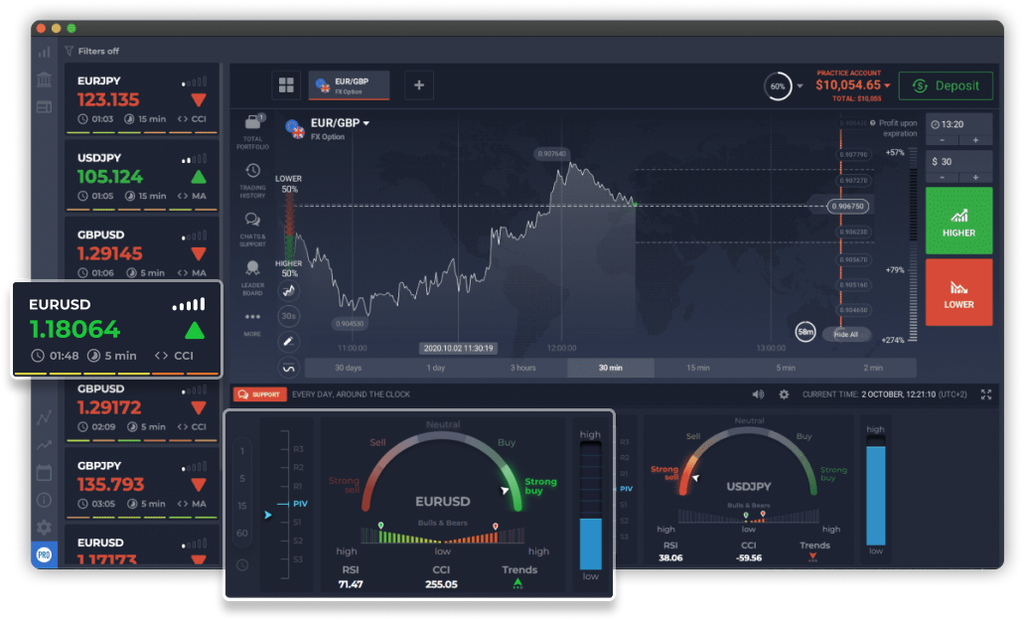Select the GBPUSD 1.29172 card
The height and width of the screenshot is (621, 1024).
tap(142, 411)
